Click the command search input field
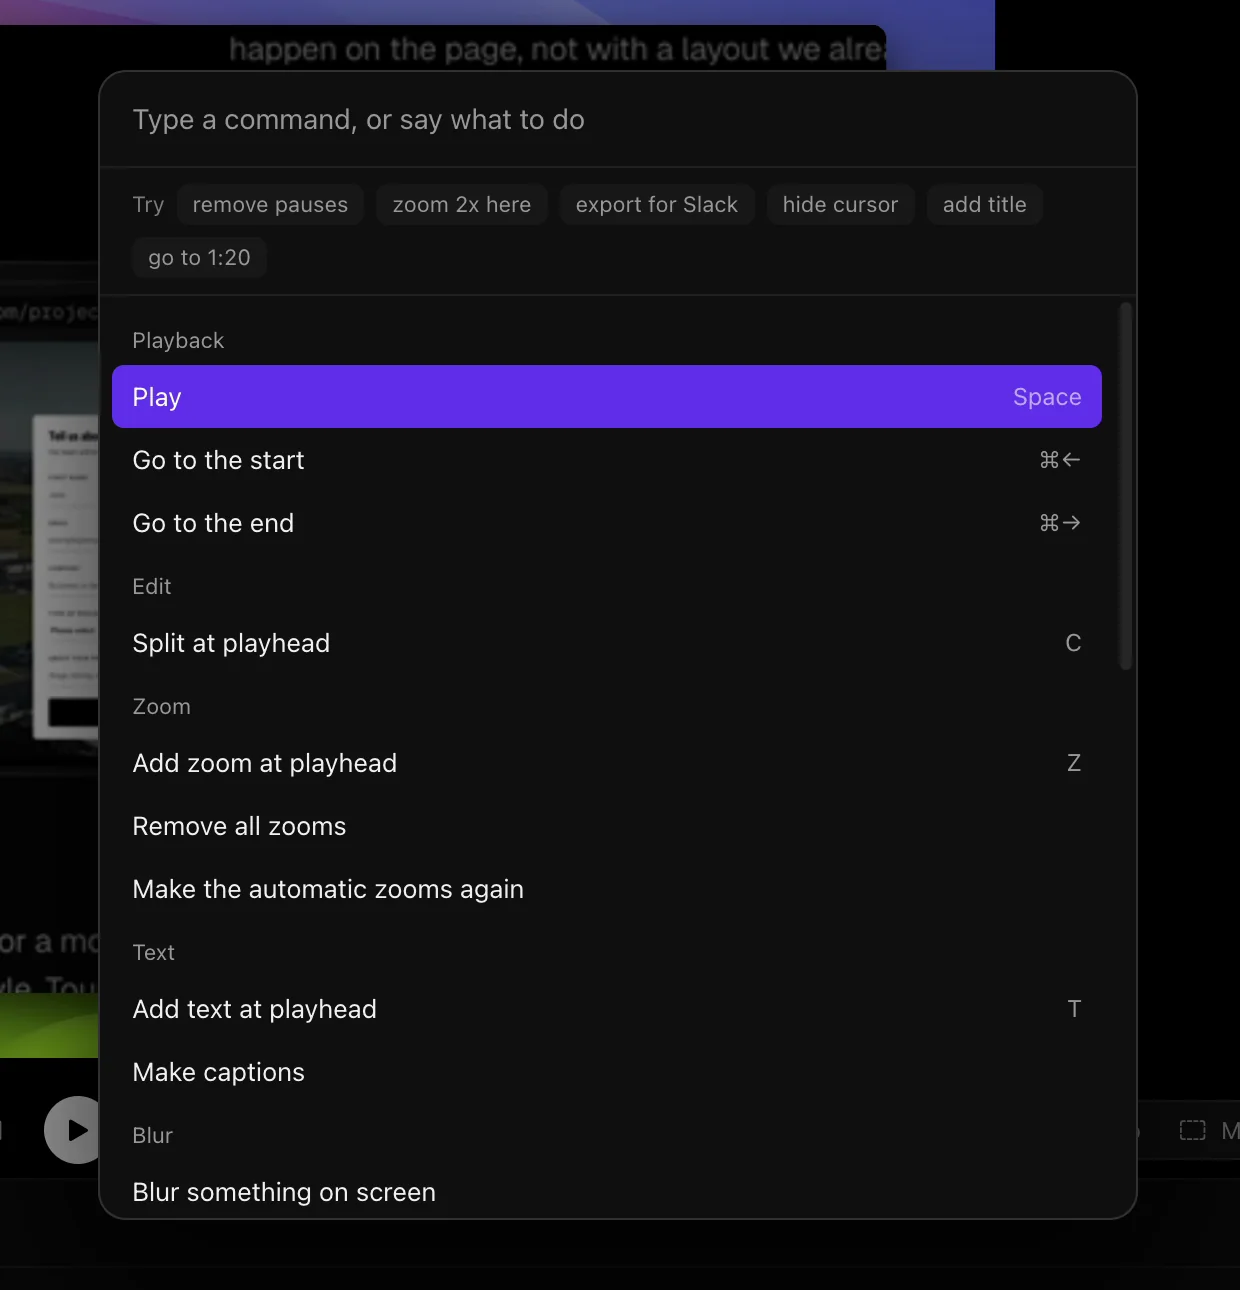The height and width of the screenshot is (1290, 1240). coord(617,120)
